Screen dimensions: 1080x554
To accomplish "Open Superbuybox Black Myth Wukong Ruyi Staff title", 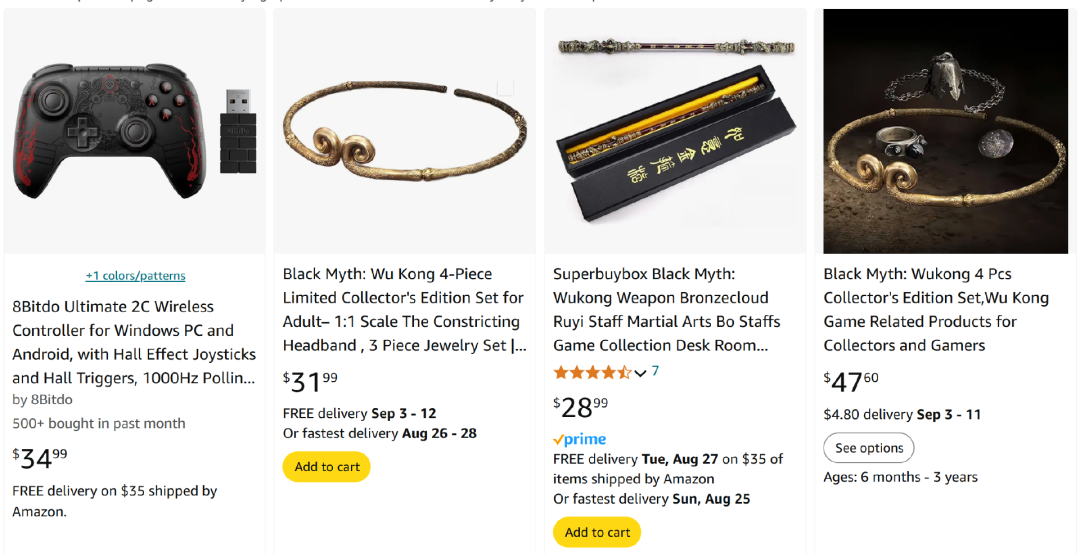I will (667, 309).
